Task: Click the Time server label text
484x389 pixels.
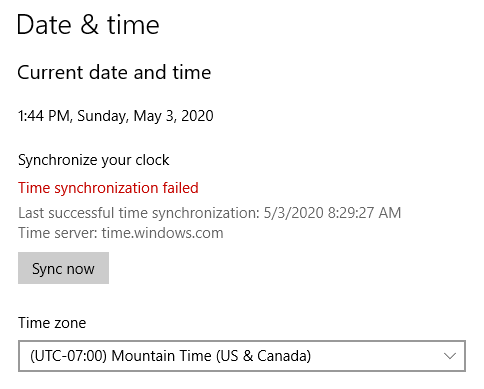Action: [x=58, y=233]
